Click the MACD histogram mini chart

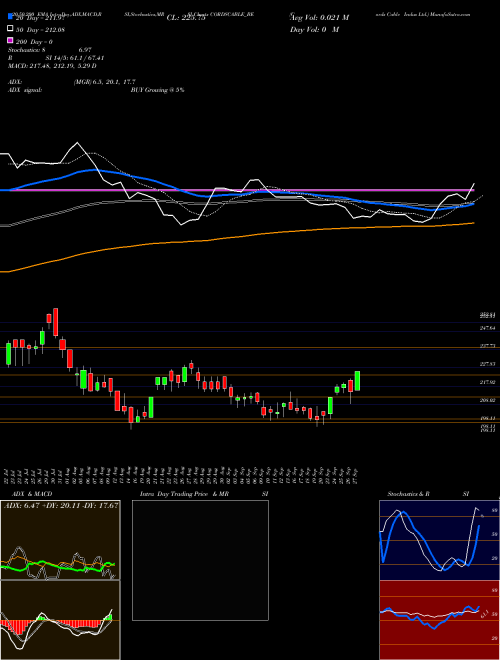60,620
